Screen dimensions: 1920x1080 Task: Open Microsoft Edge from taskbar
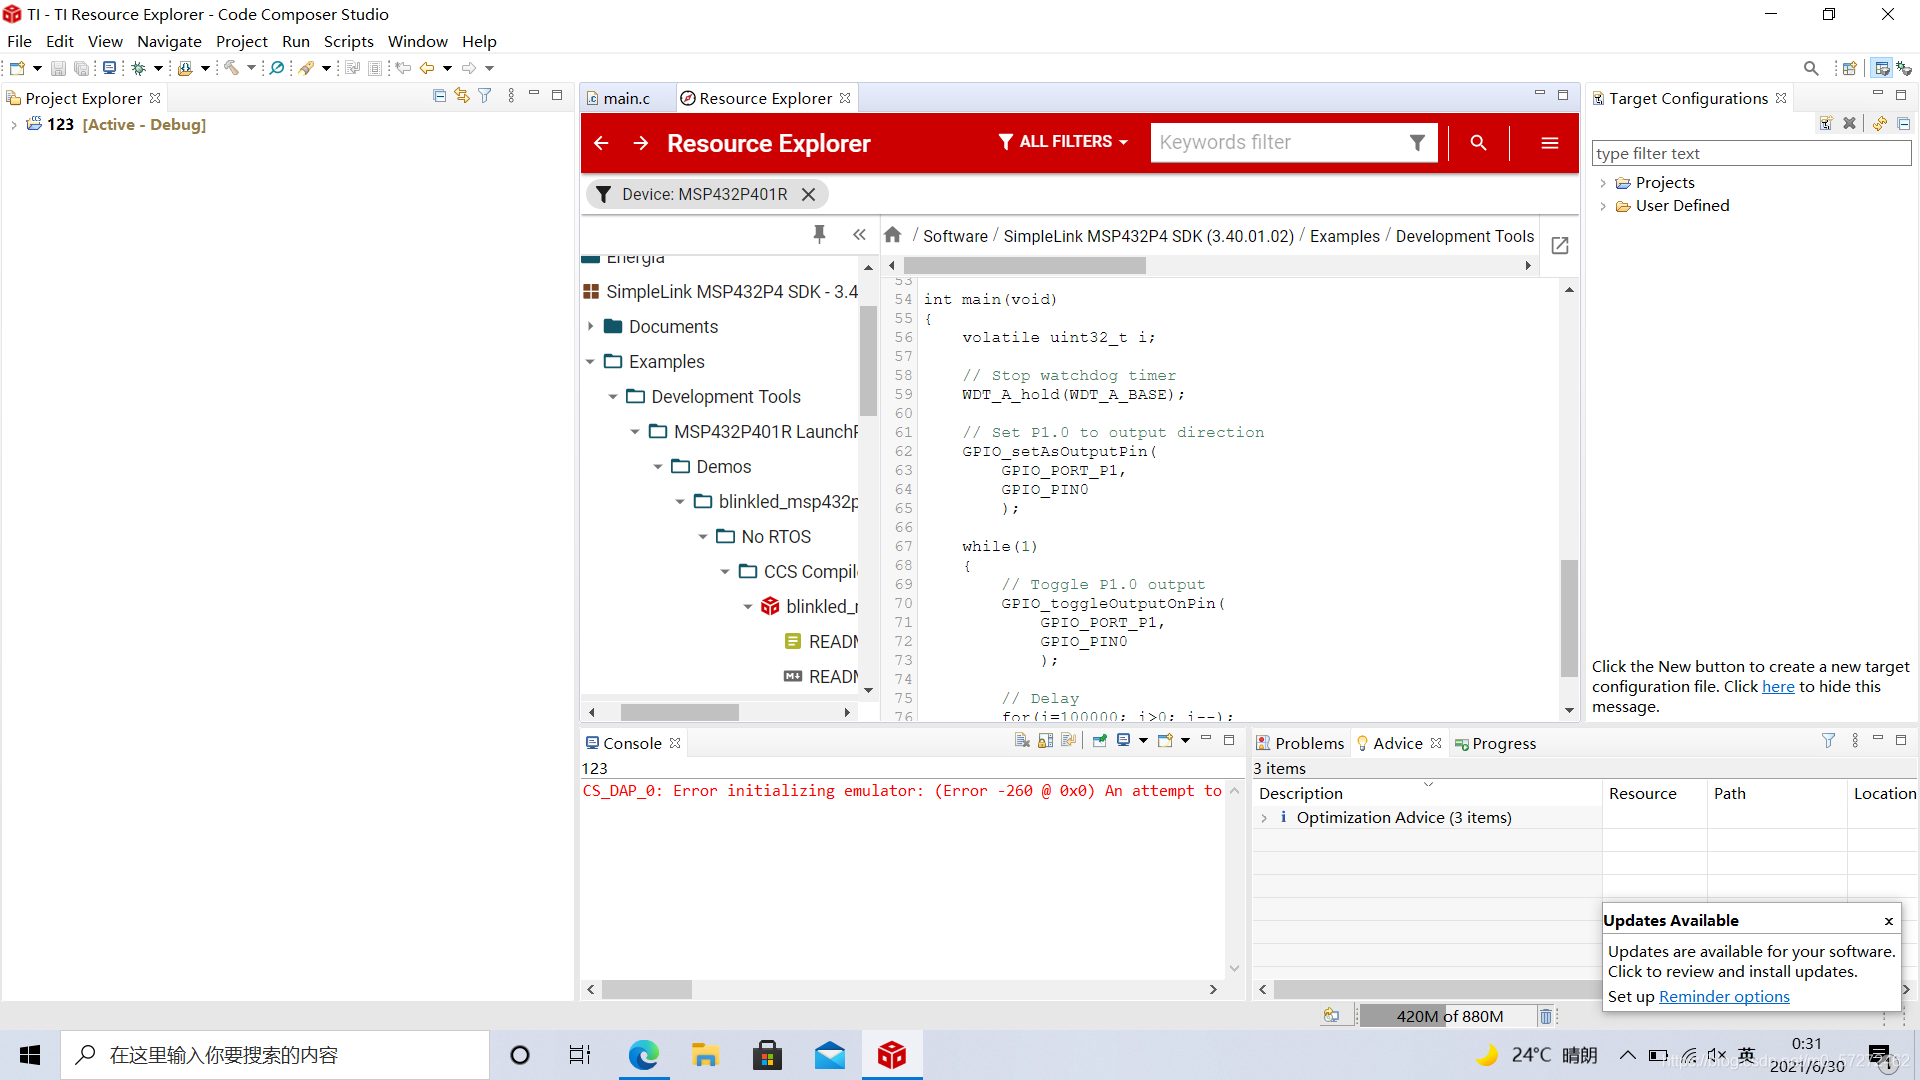click(x=643, y=1055)
